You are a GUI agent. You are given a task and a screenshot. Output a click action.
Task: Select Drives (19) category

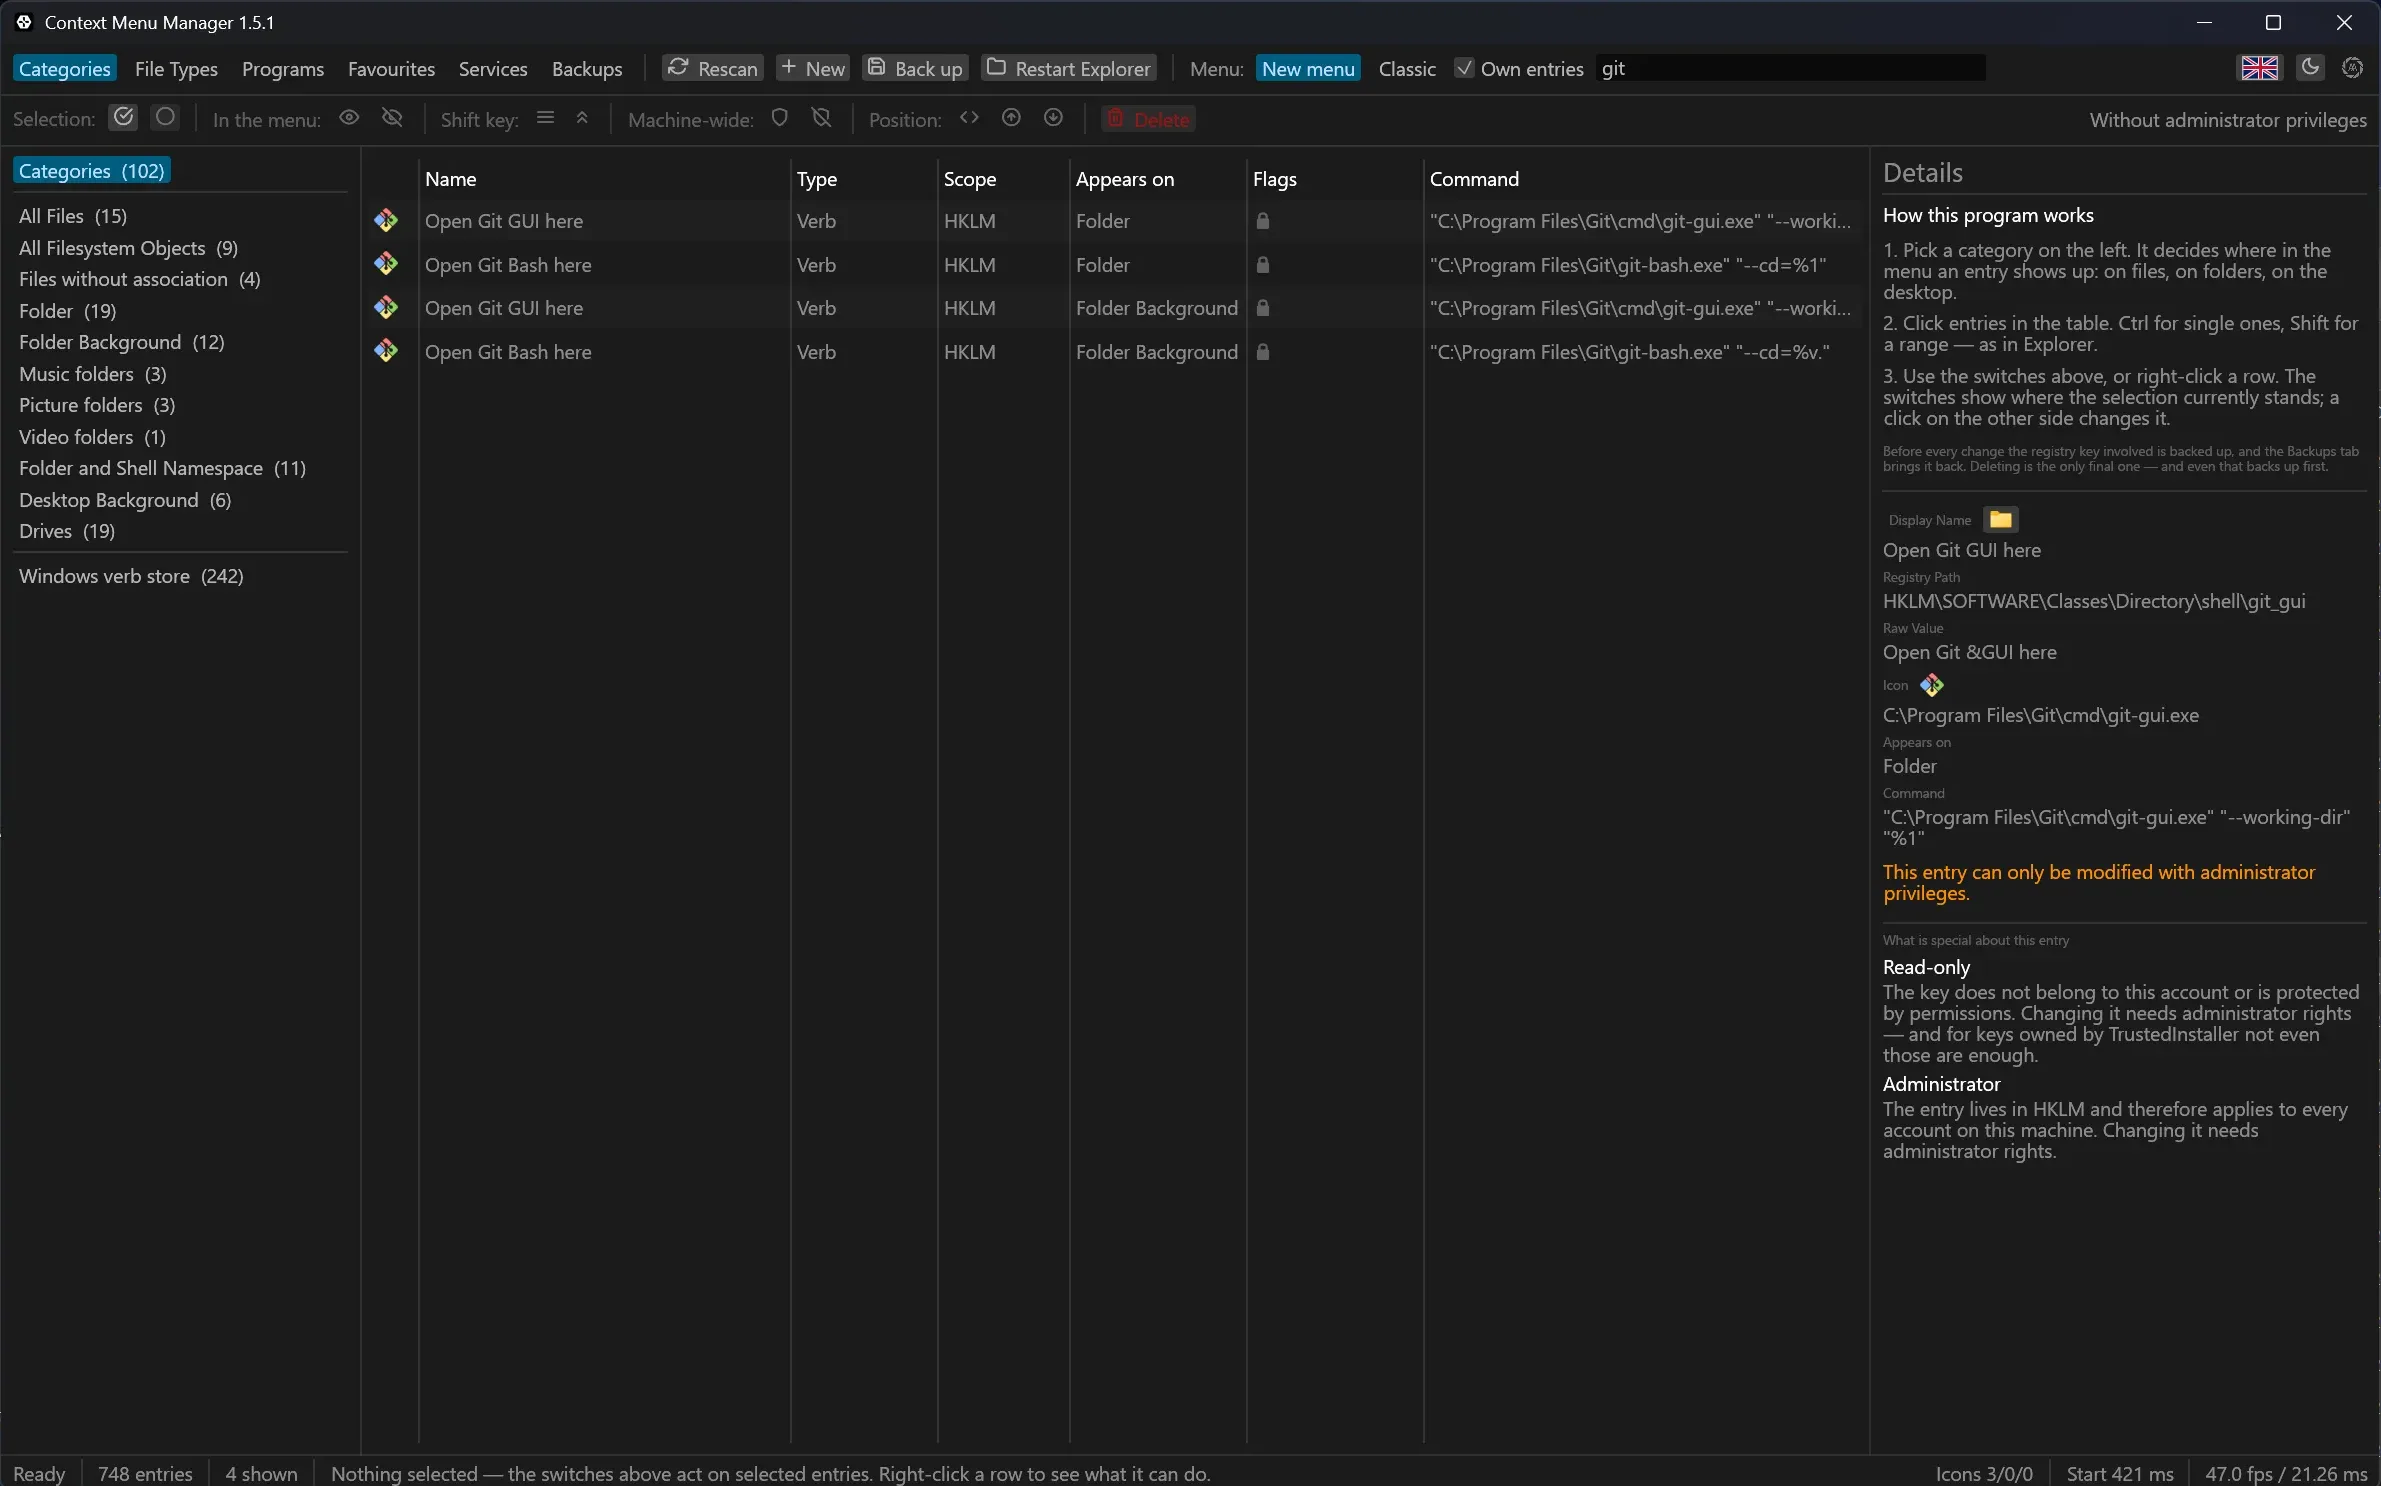(67, 531)
